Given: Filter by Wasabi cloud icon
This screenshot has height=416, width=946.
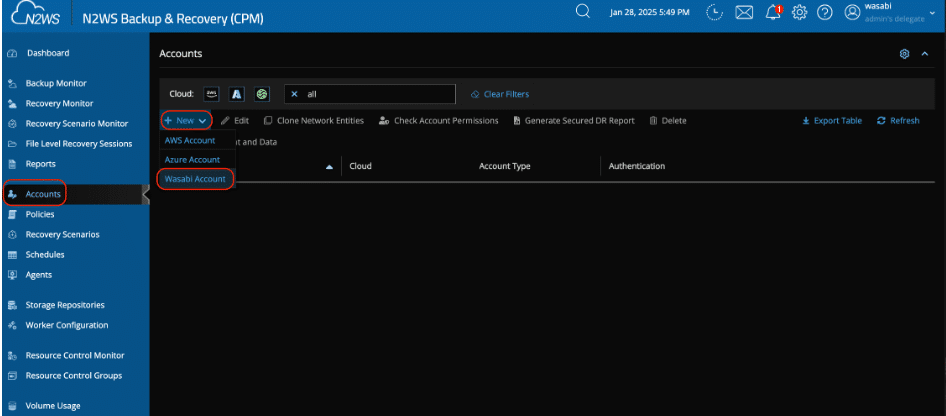Looking at the screenshot, I should click(262, 94).
